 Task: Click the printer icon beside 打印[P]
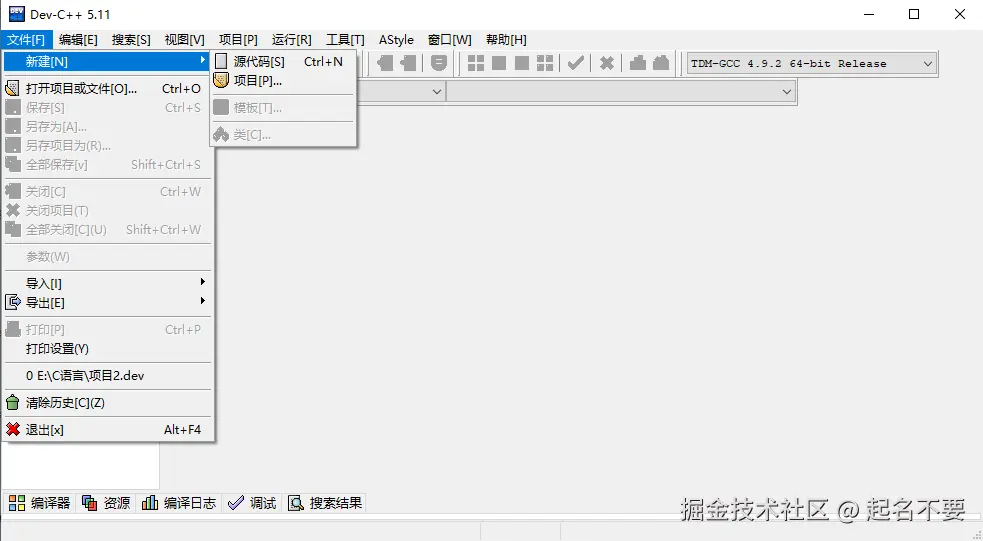tap(13, 329)
